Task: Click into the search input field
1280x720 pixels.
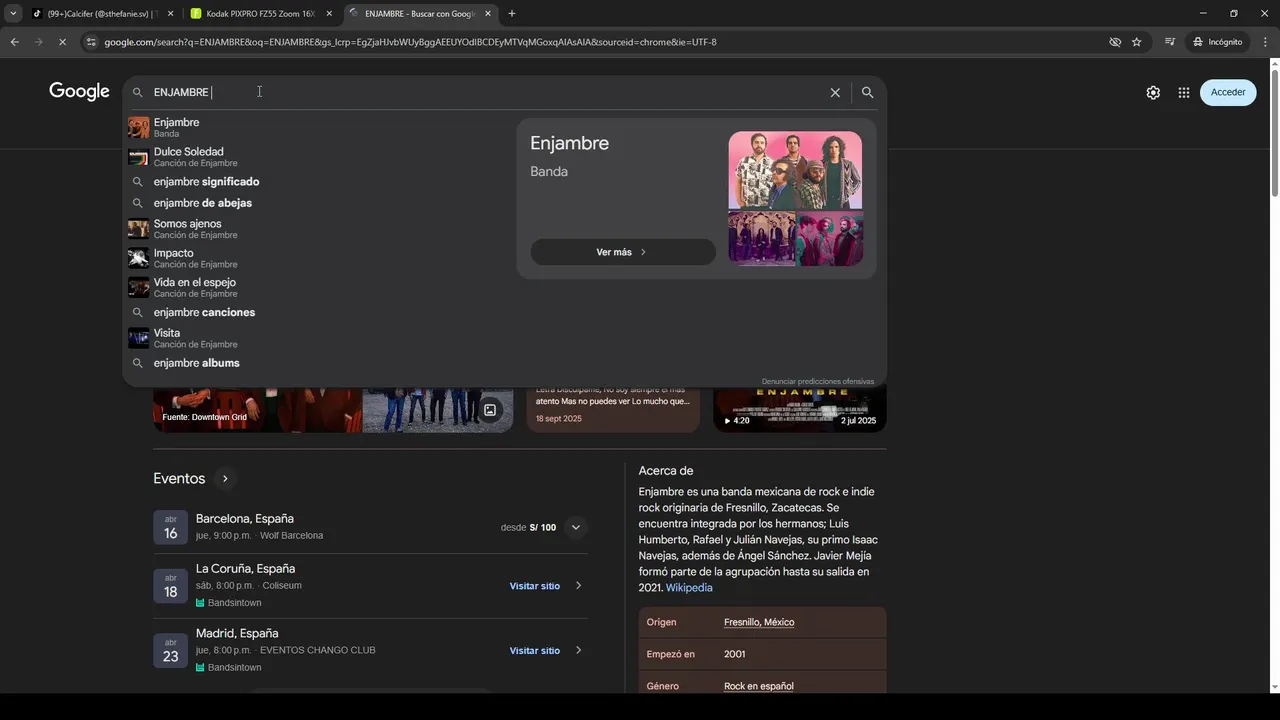Action: (x=488, y=92)
